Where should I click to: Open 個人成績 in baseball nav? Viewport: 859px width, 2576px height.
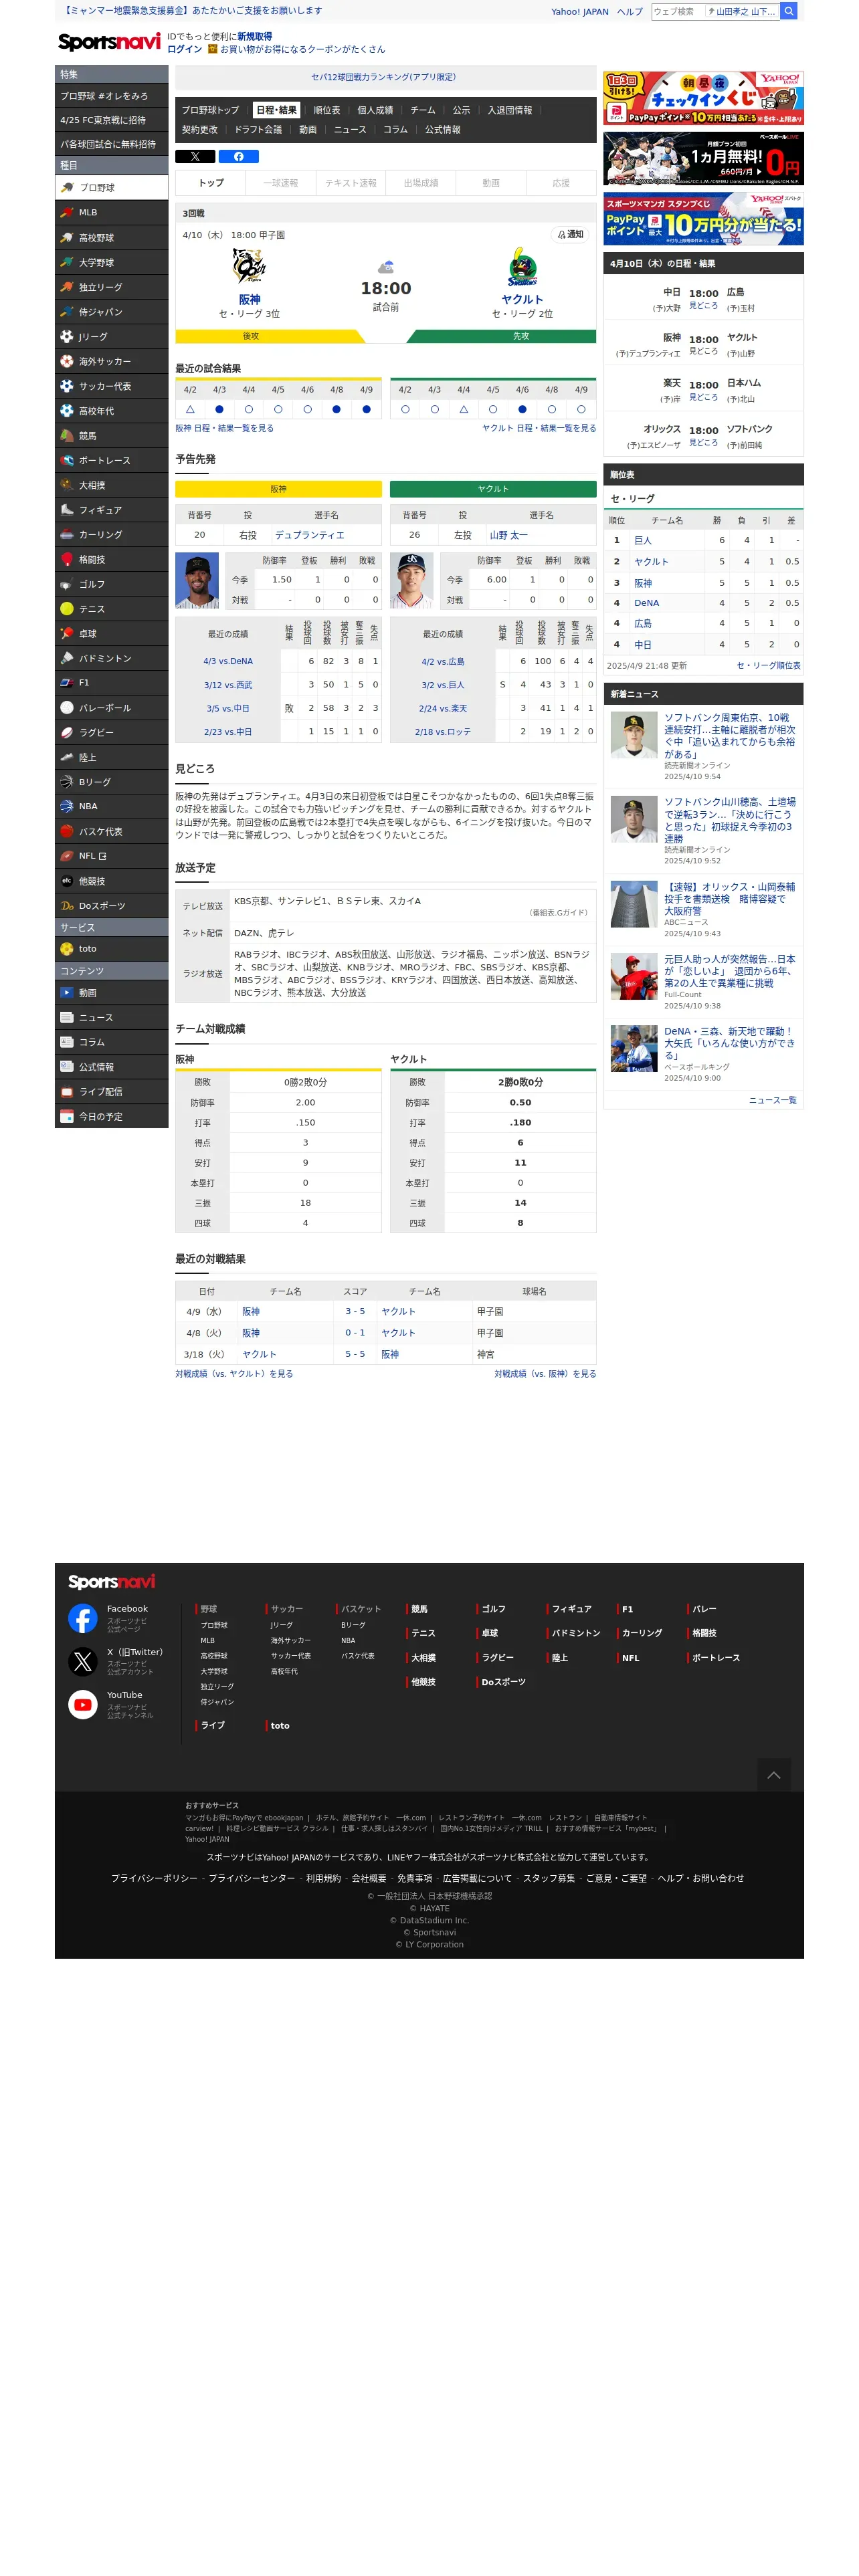(x=375, y=110)
